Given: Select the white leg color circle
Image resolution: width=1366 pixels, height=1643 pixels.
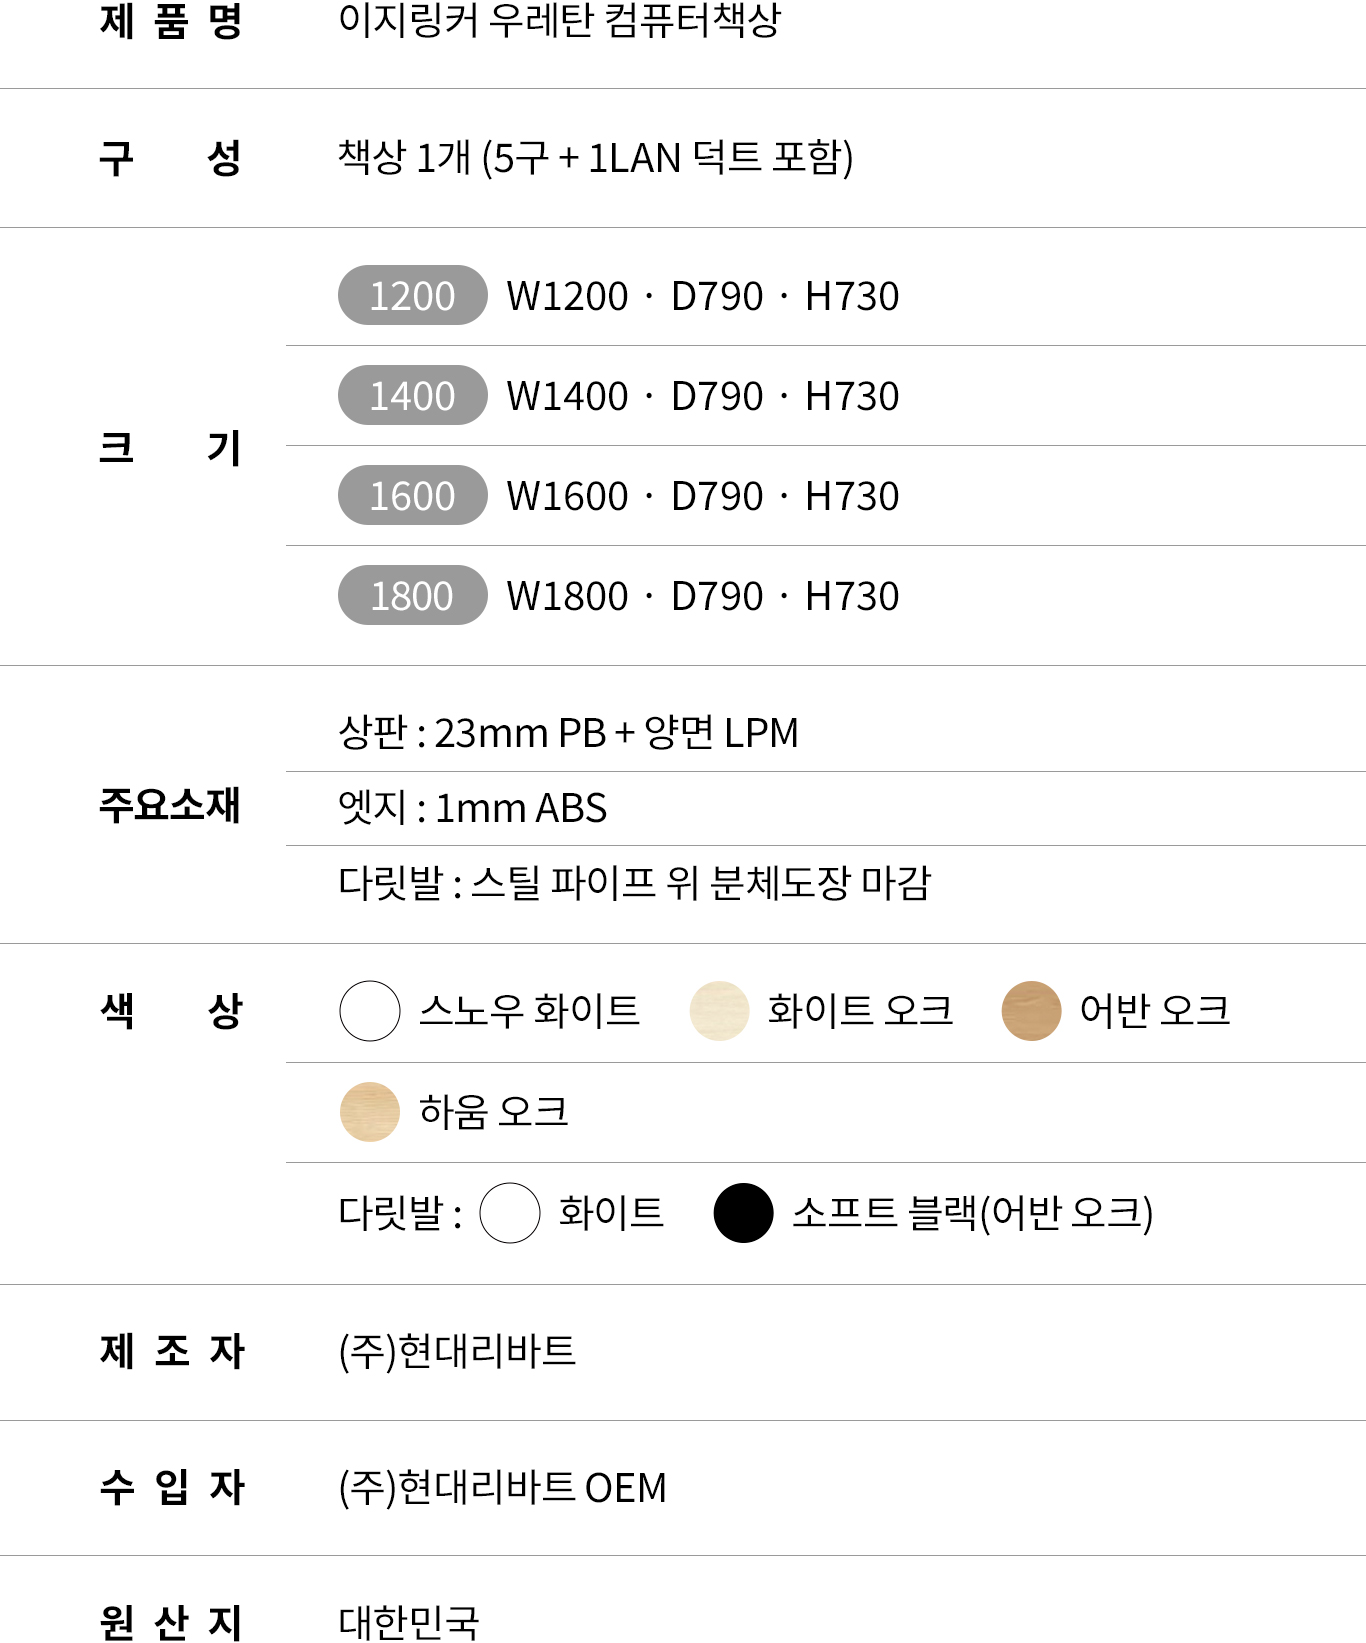Looking at the screenshot, I should (510, 1213).
